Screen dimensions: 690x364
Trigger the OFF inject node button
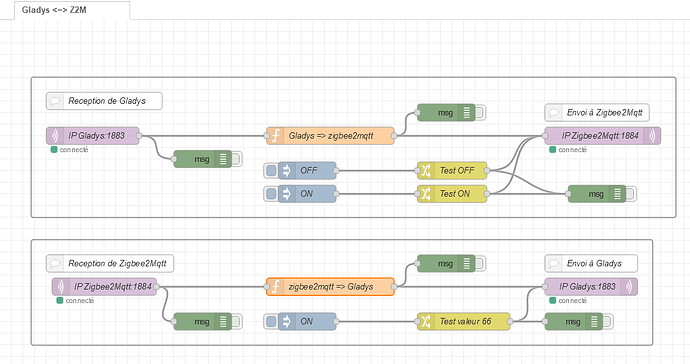pyautogui.click(x=271, y=171)
